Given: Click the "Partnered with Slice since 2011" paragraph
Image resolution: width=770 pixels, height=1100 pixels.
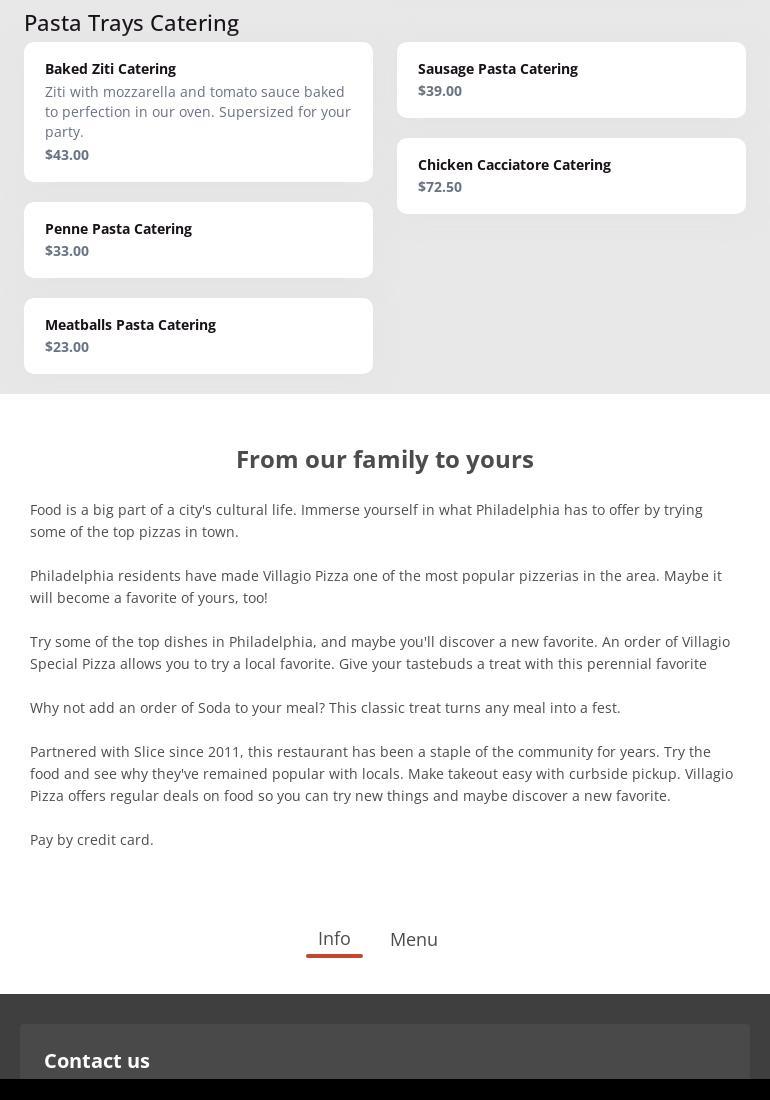Looking at the screenshot, I should 381,774.
